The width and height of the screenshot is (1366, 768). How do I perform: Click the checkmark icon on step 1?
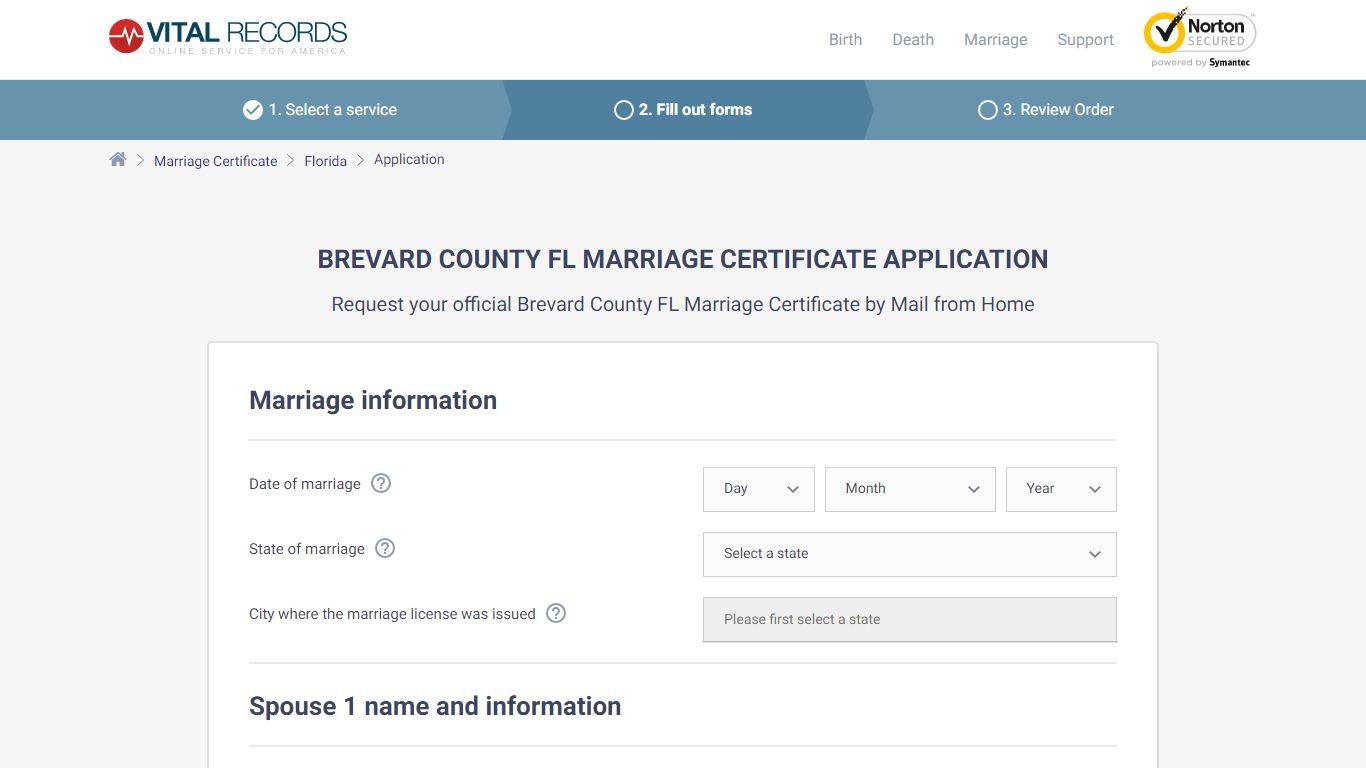253,110
